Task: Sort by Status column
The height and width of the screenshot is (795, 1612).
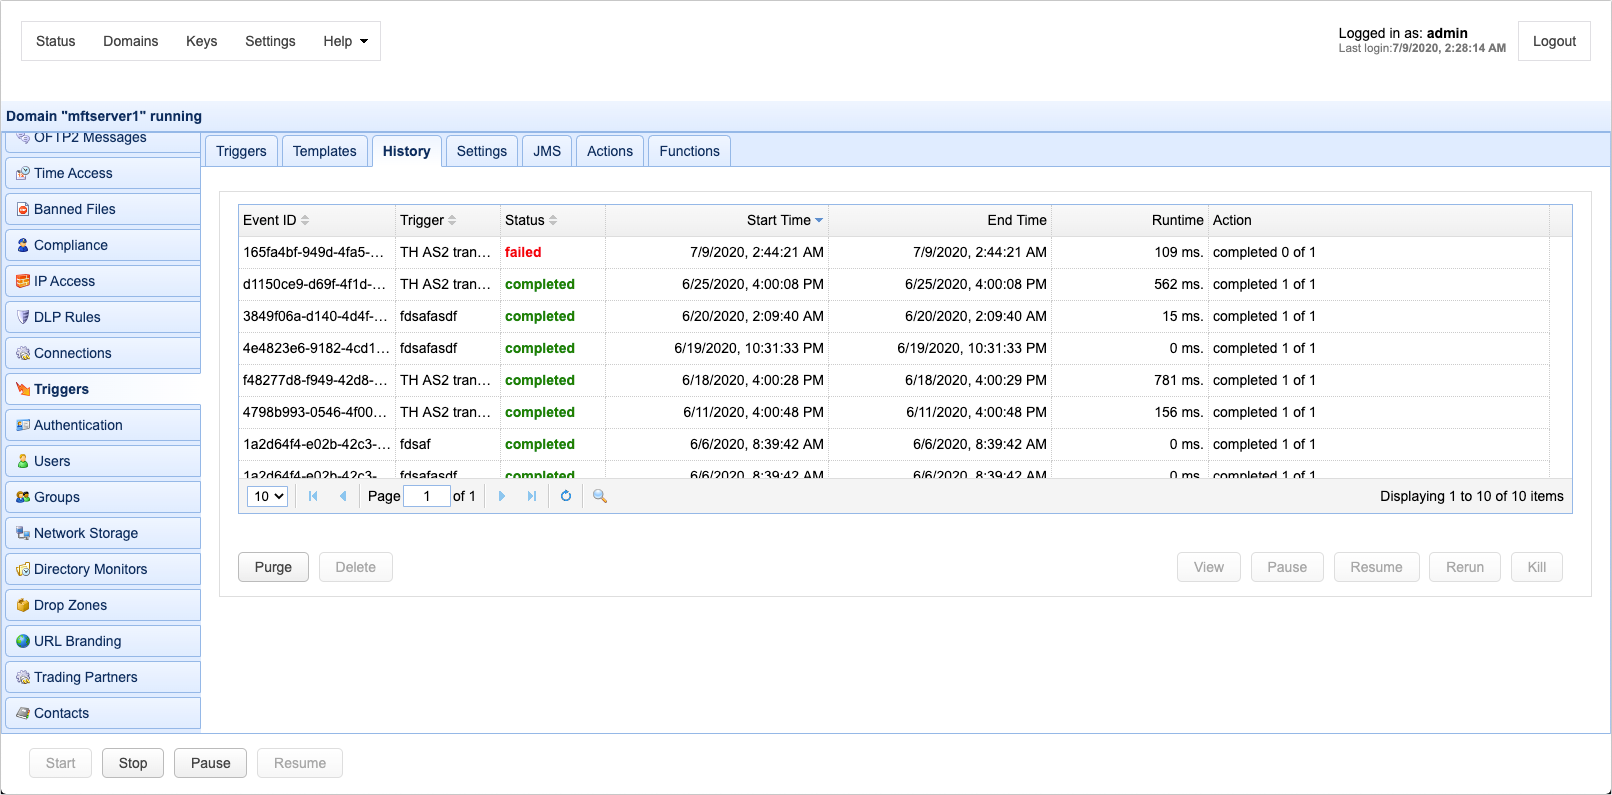Action: (531, 220)
